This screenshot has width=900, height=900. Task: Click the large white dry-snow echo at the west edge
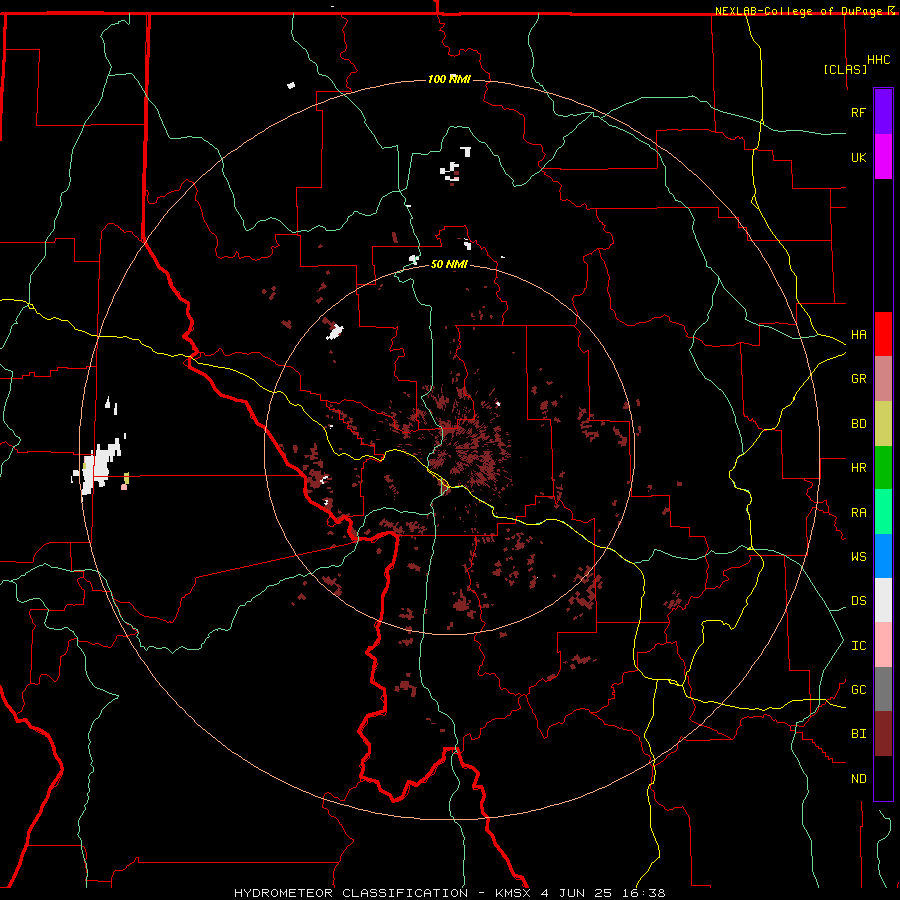tap(100, 465)
